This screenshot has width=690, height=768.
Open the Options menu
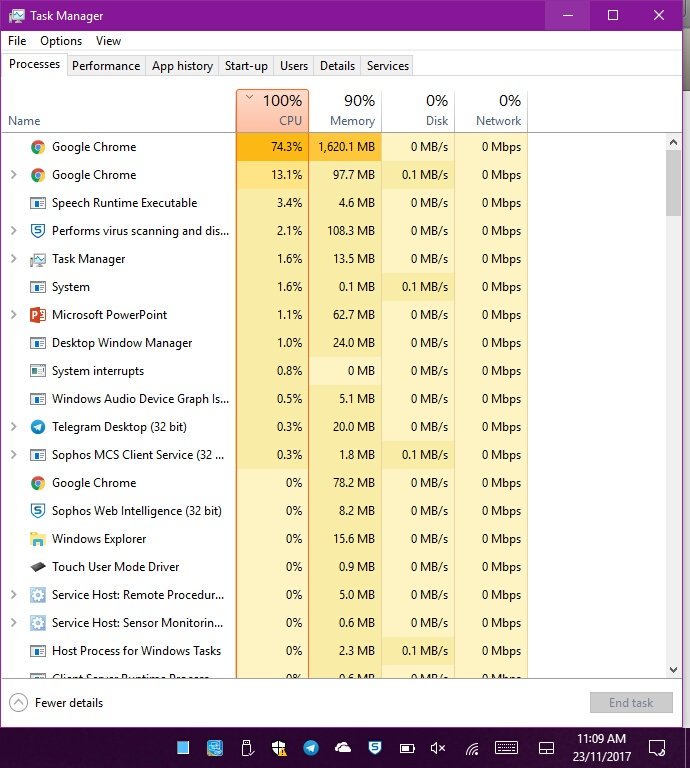[61, 41]
